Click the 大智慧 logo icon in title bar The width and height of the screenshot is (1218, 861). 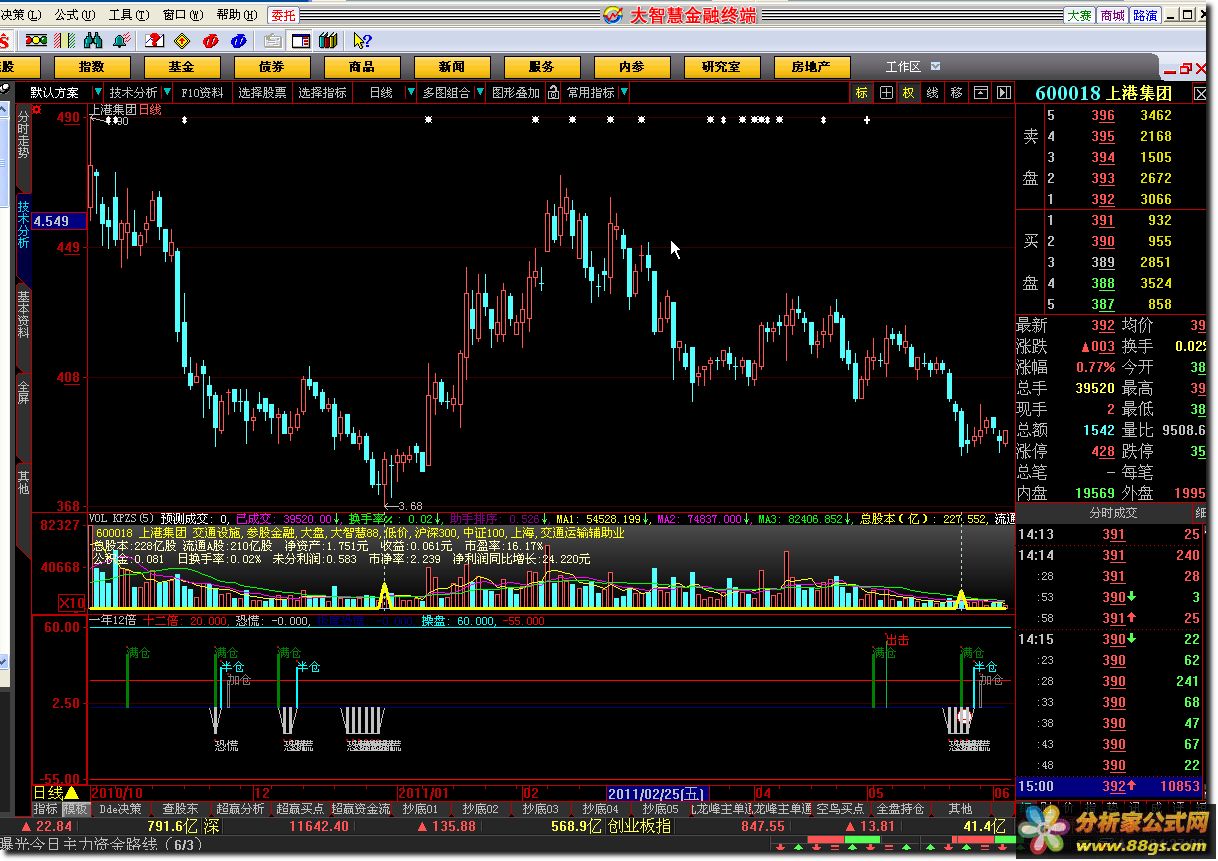tap(613, 14)
